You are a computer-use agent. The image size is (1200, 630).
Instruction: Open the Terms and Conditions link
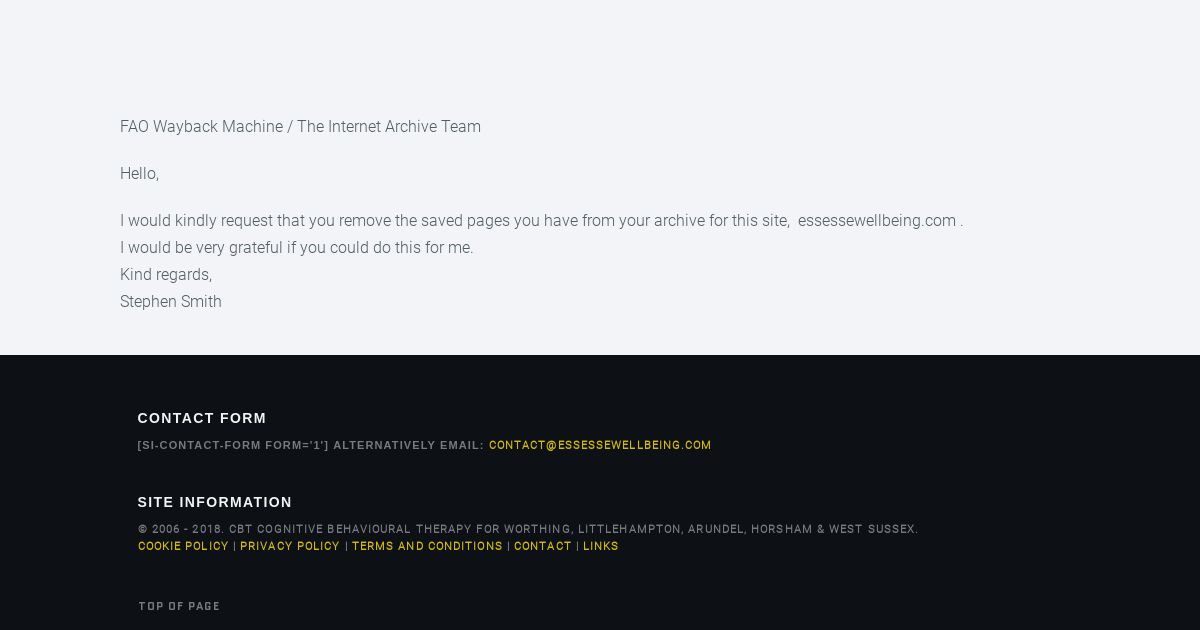coord(427,546)
